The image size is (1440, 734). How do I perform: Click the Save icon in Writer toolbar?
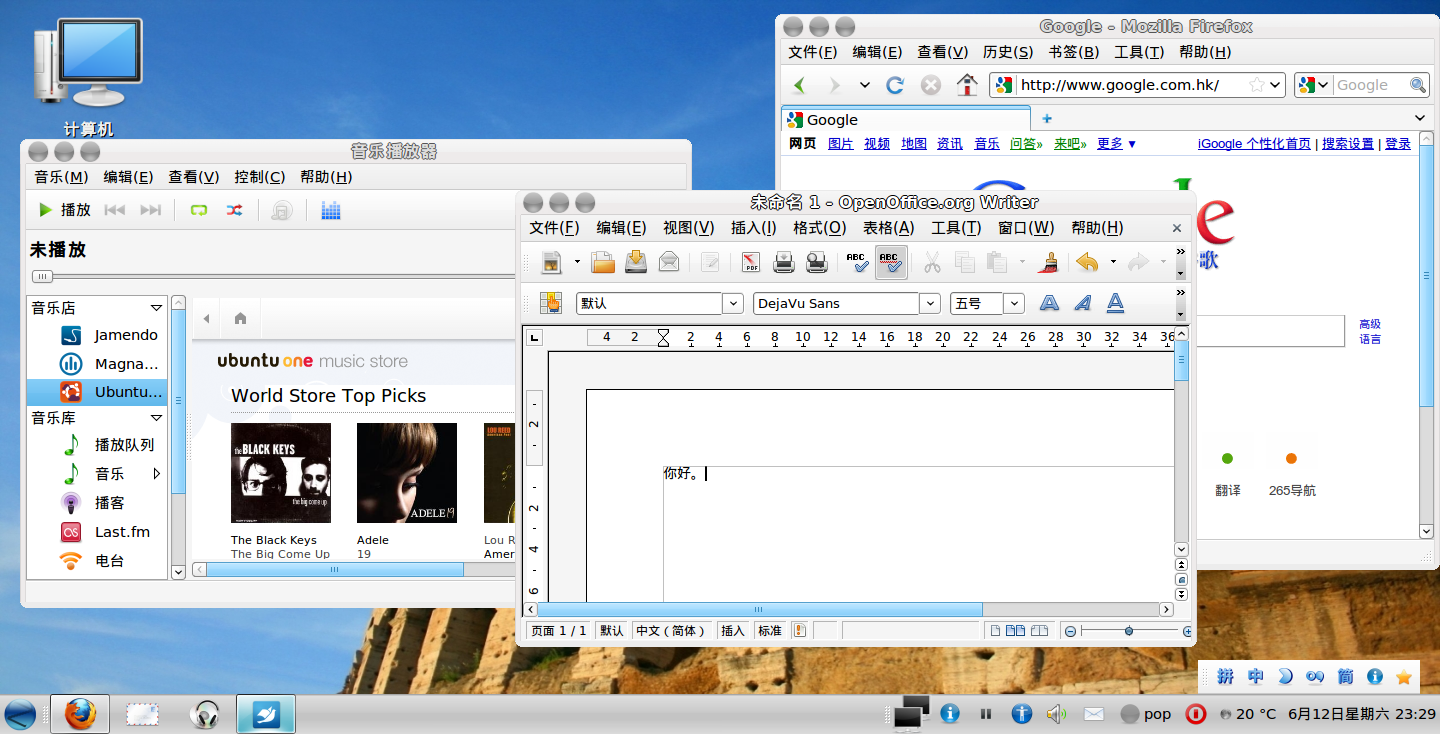(x=636, y=262)
